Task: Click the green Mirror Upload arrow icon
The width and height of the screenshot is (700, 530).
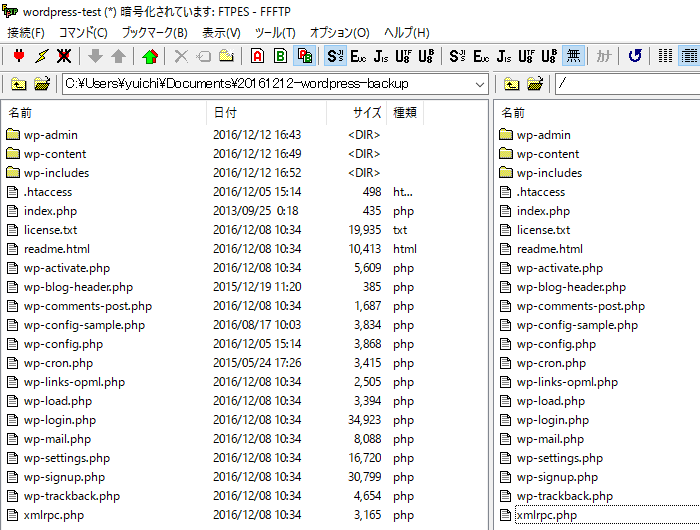Action: (150, 56)
